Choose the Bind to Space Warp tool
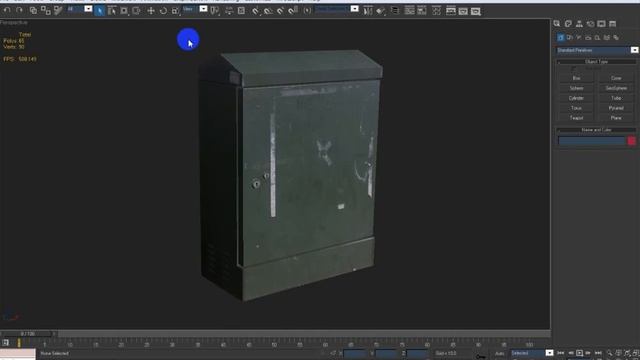This screenshot has width=640, height=360. click(58, 11)
